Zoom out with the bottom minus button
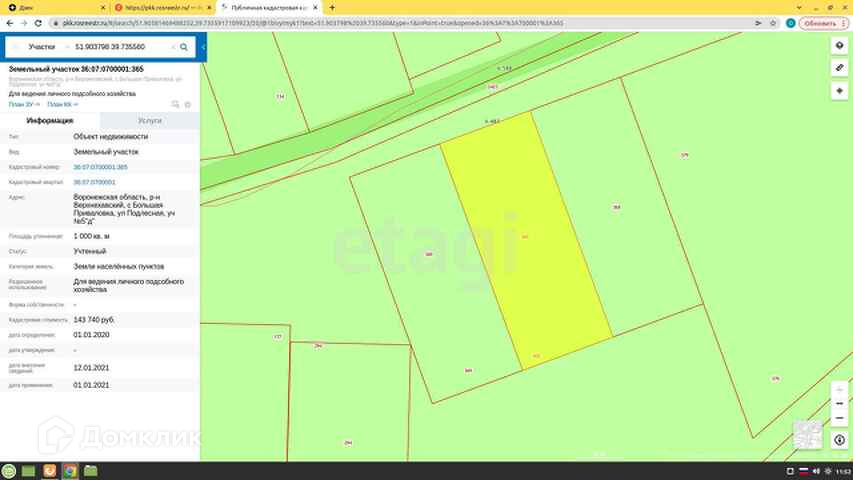Viewport: 853px width, 480px height. tap(839, 418)
